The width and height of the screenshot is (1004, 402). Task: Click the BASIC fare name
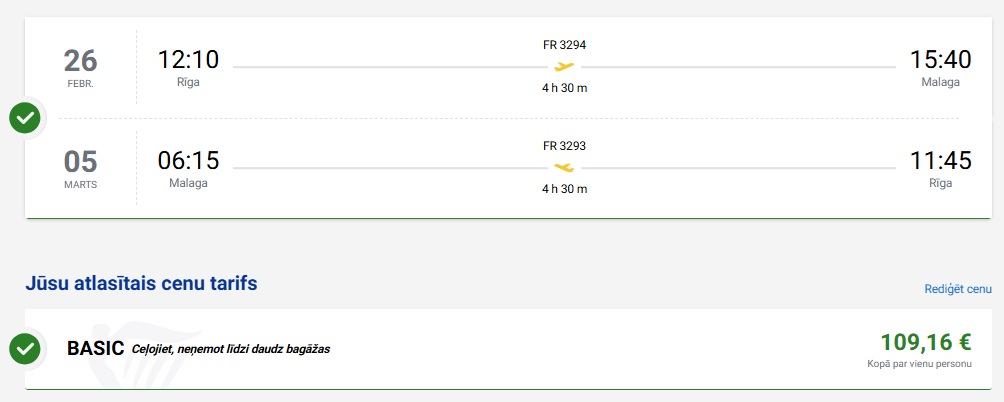[95, 349]
